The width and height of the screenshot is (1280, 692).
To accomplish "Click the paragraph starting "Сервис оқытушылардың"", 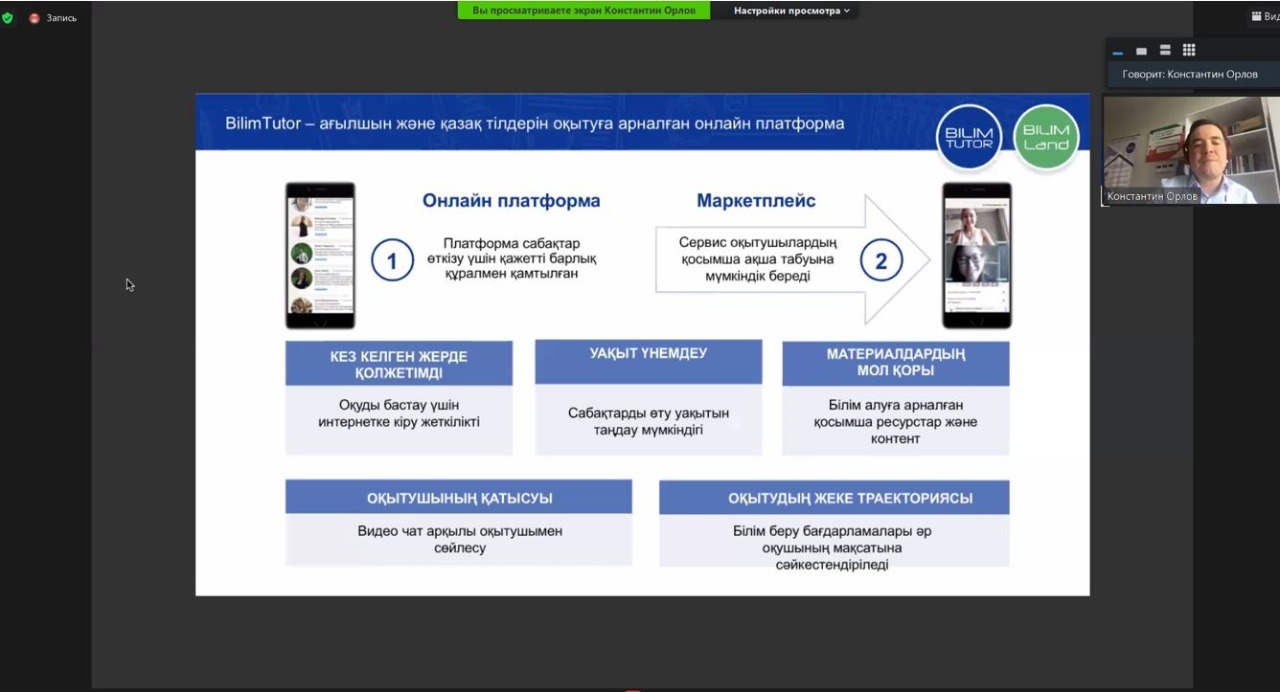I will coord(757,259).
